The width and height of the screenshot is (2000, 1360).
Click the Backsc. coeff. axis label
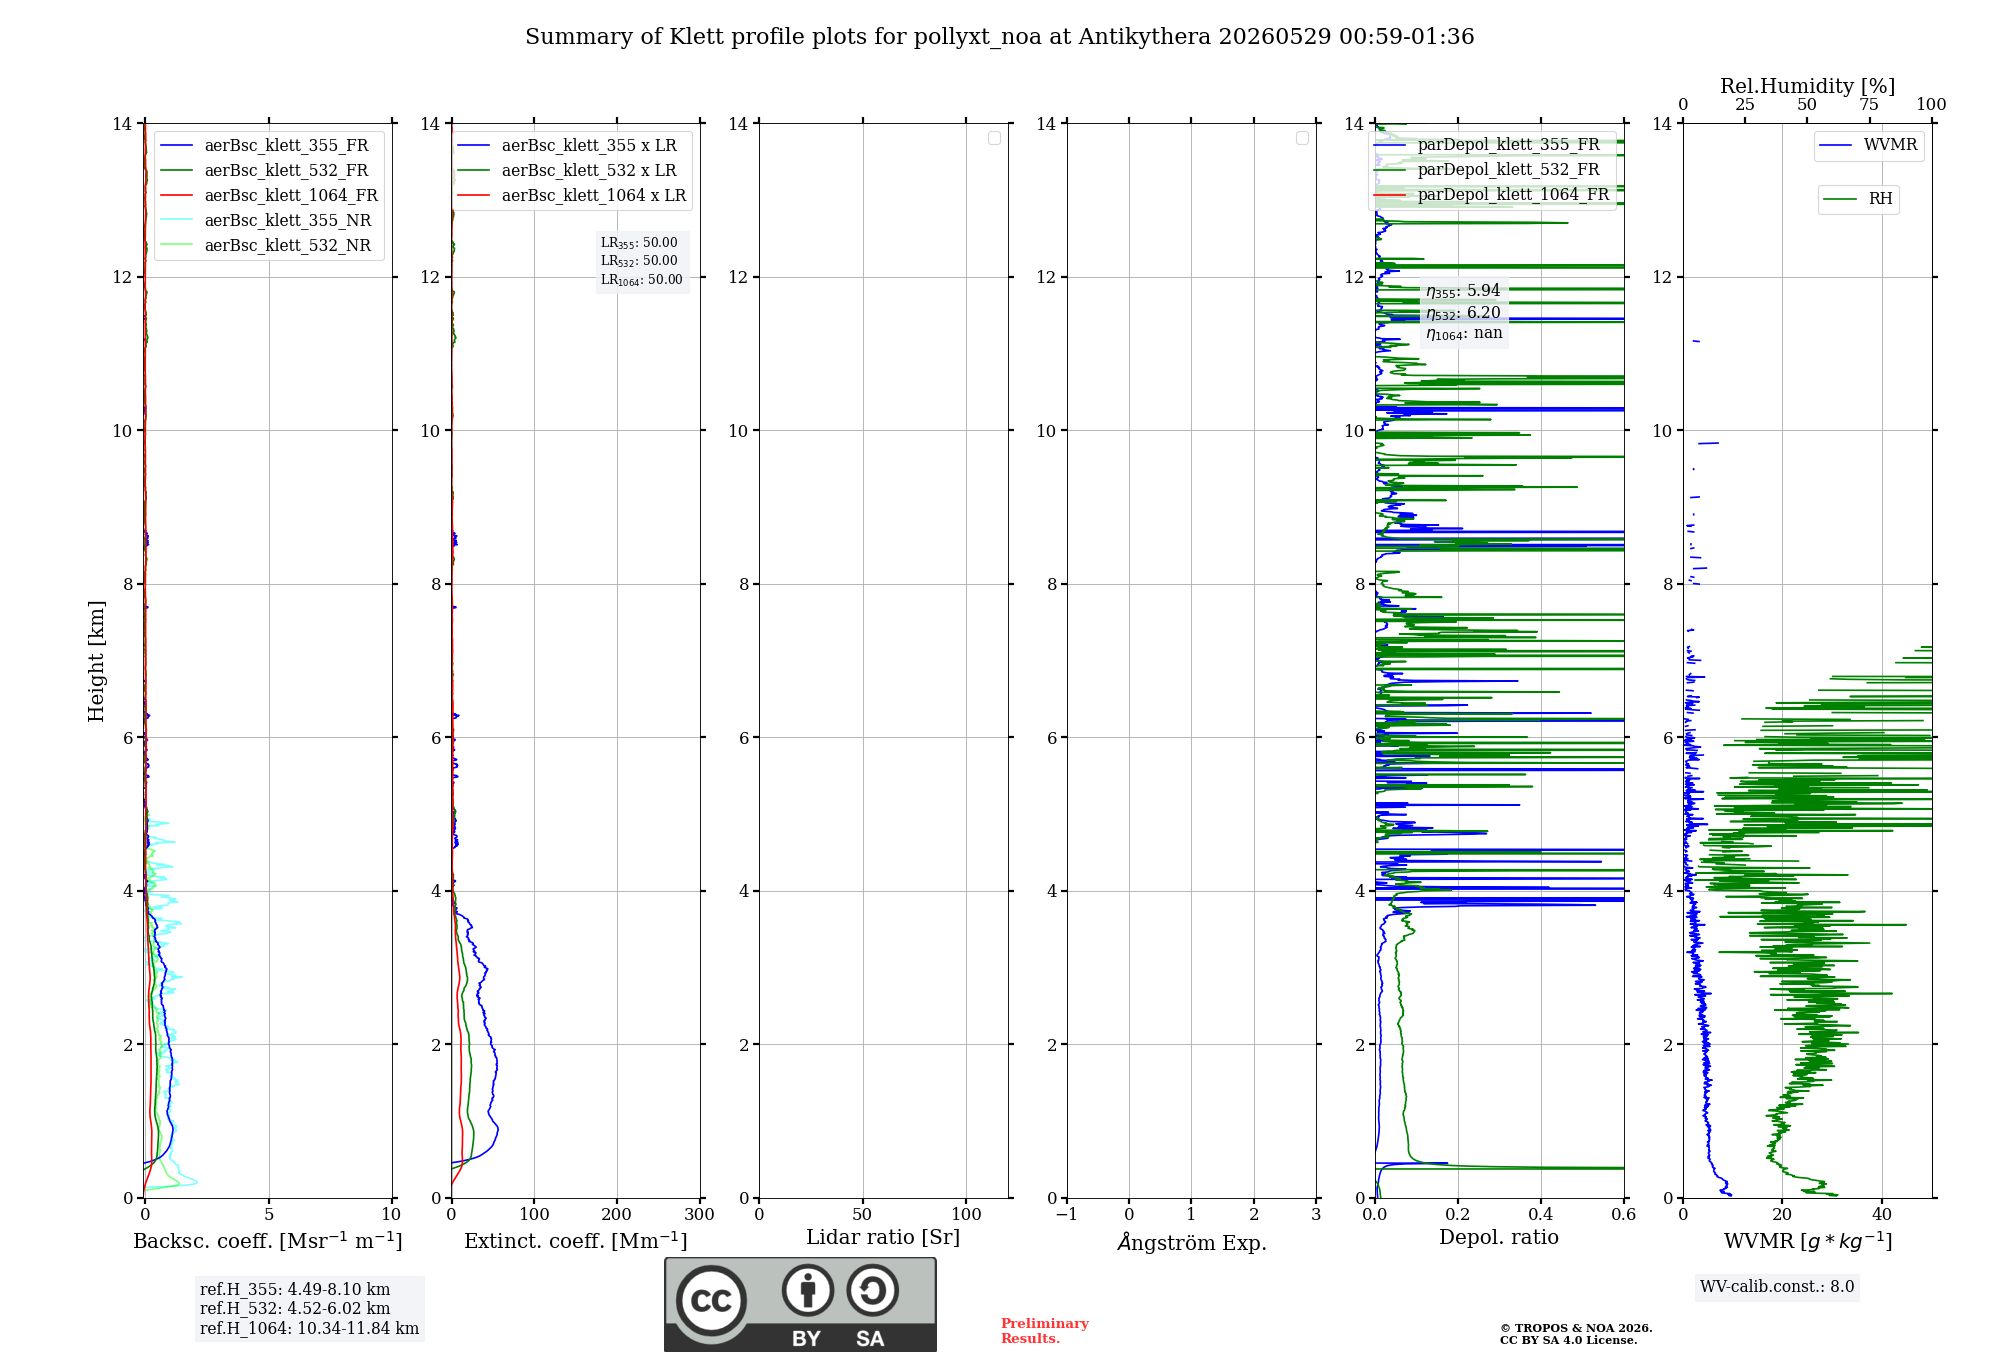click(x=268, y=1241)
